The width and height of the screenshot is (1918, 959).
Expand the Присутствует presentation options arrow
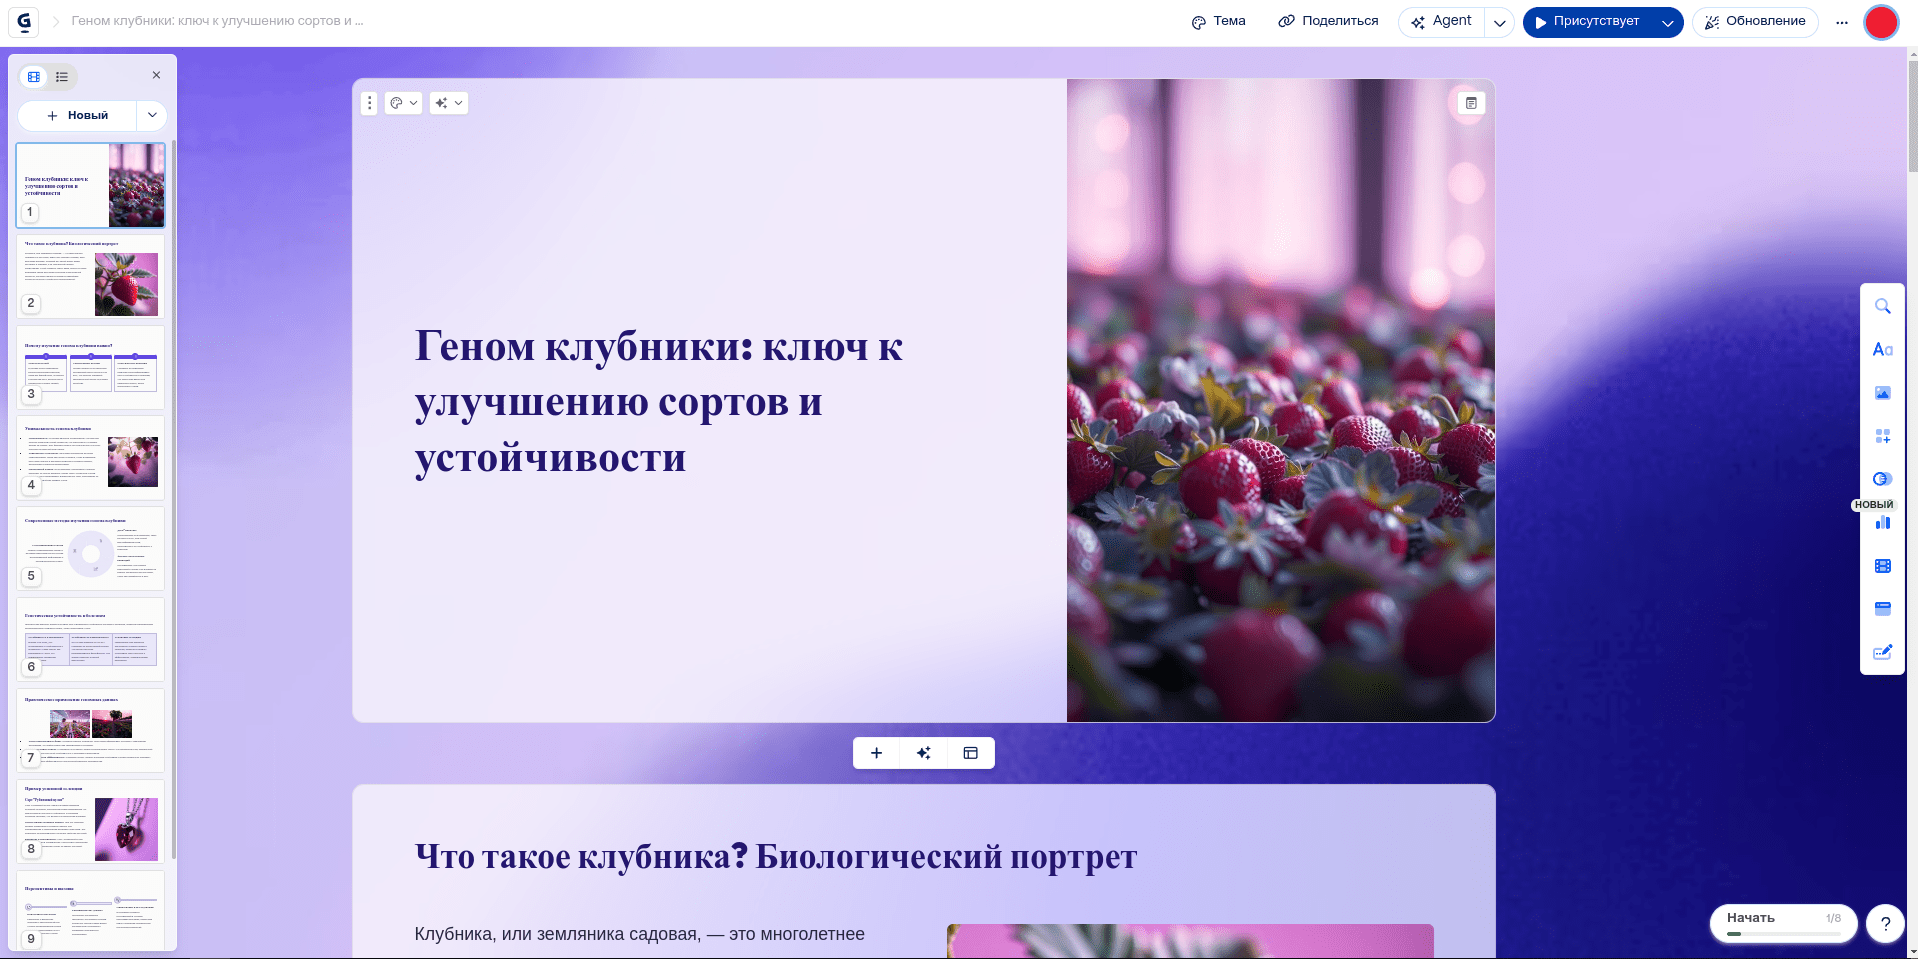1667,22
